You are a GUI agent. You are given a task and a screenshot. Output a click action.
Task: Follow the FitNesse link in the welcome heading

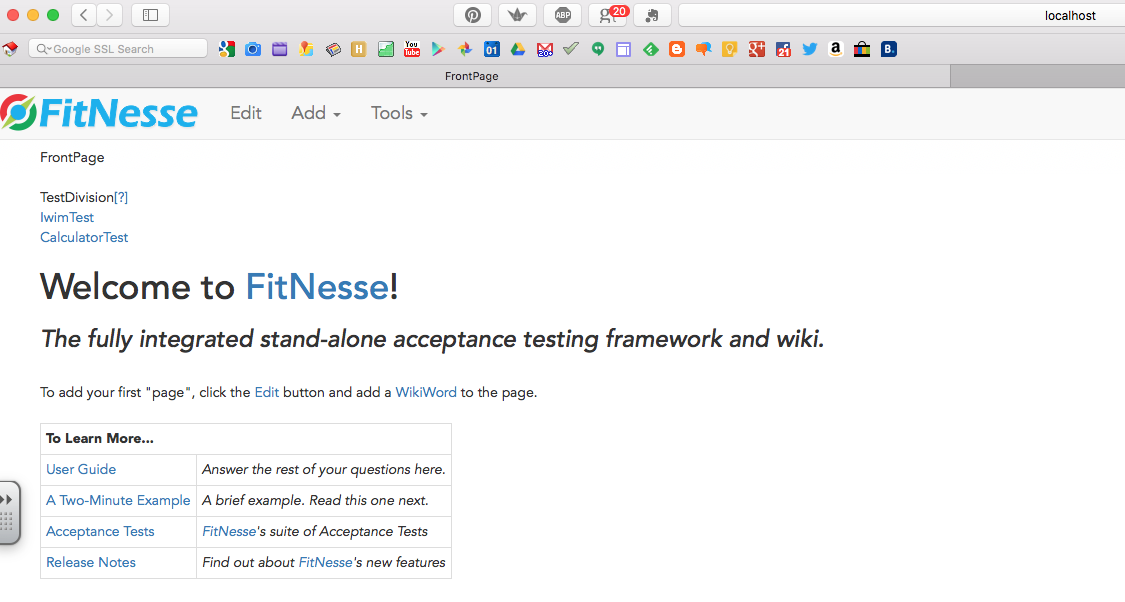[317, 287]
